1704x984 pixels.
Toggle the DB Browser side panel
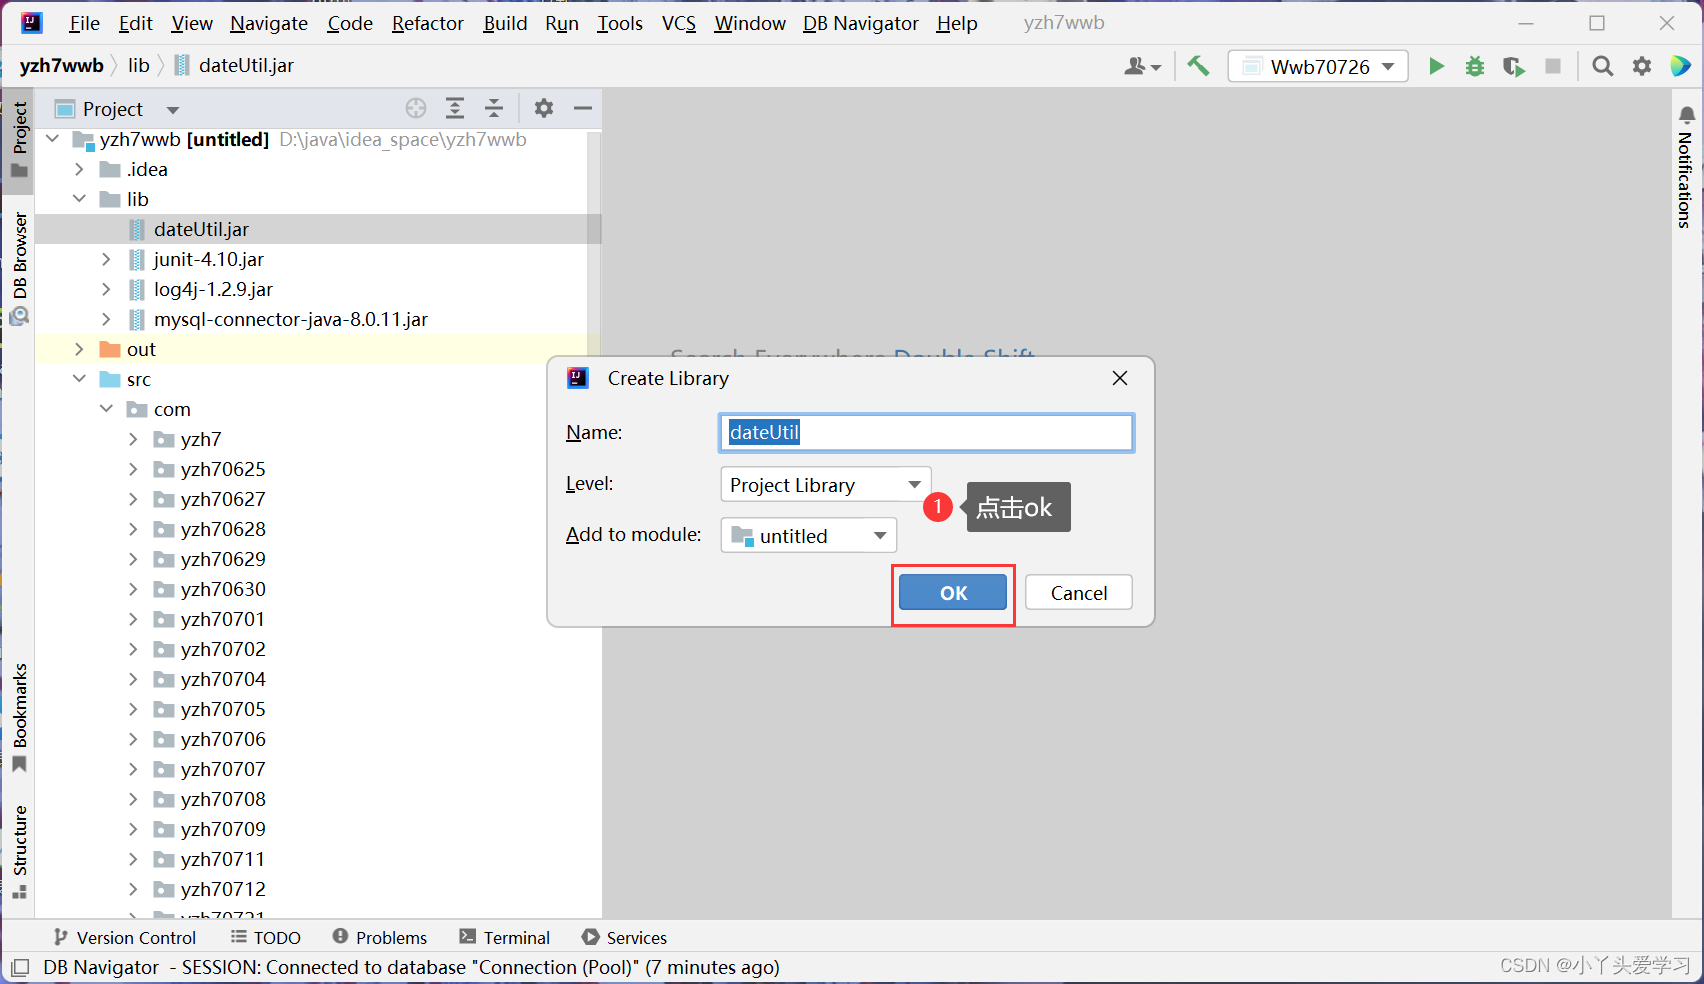[19, 267]
